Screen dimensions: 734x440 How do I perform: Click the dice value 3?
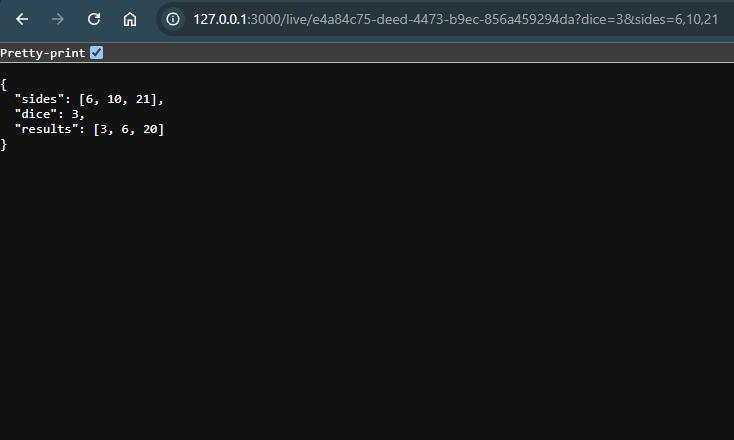[75, 114]
